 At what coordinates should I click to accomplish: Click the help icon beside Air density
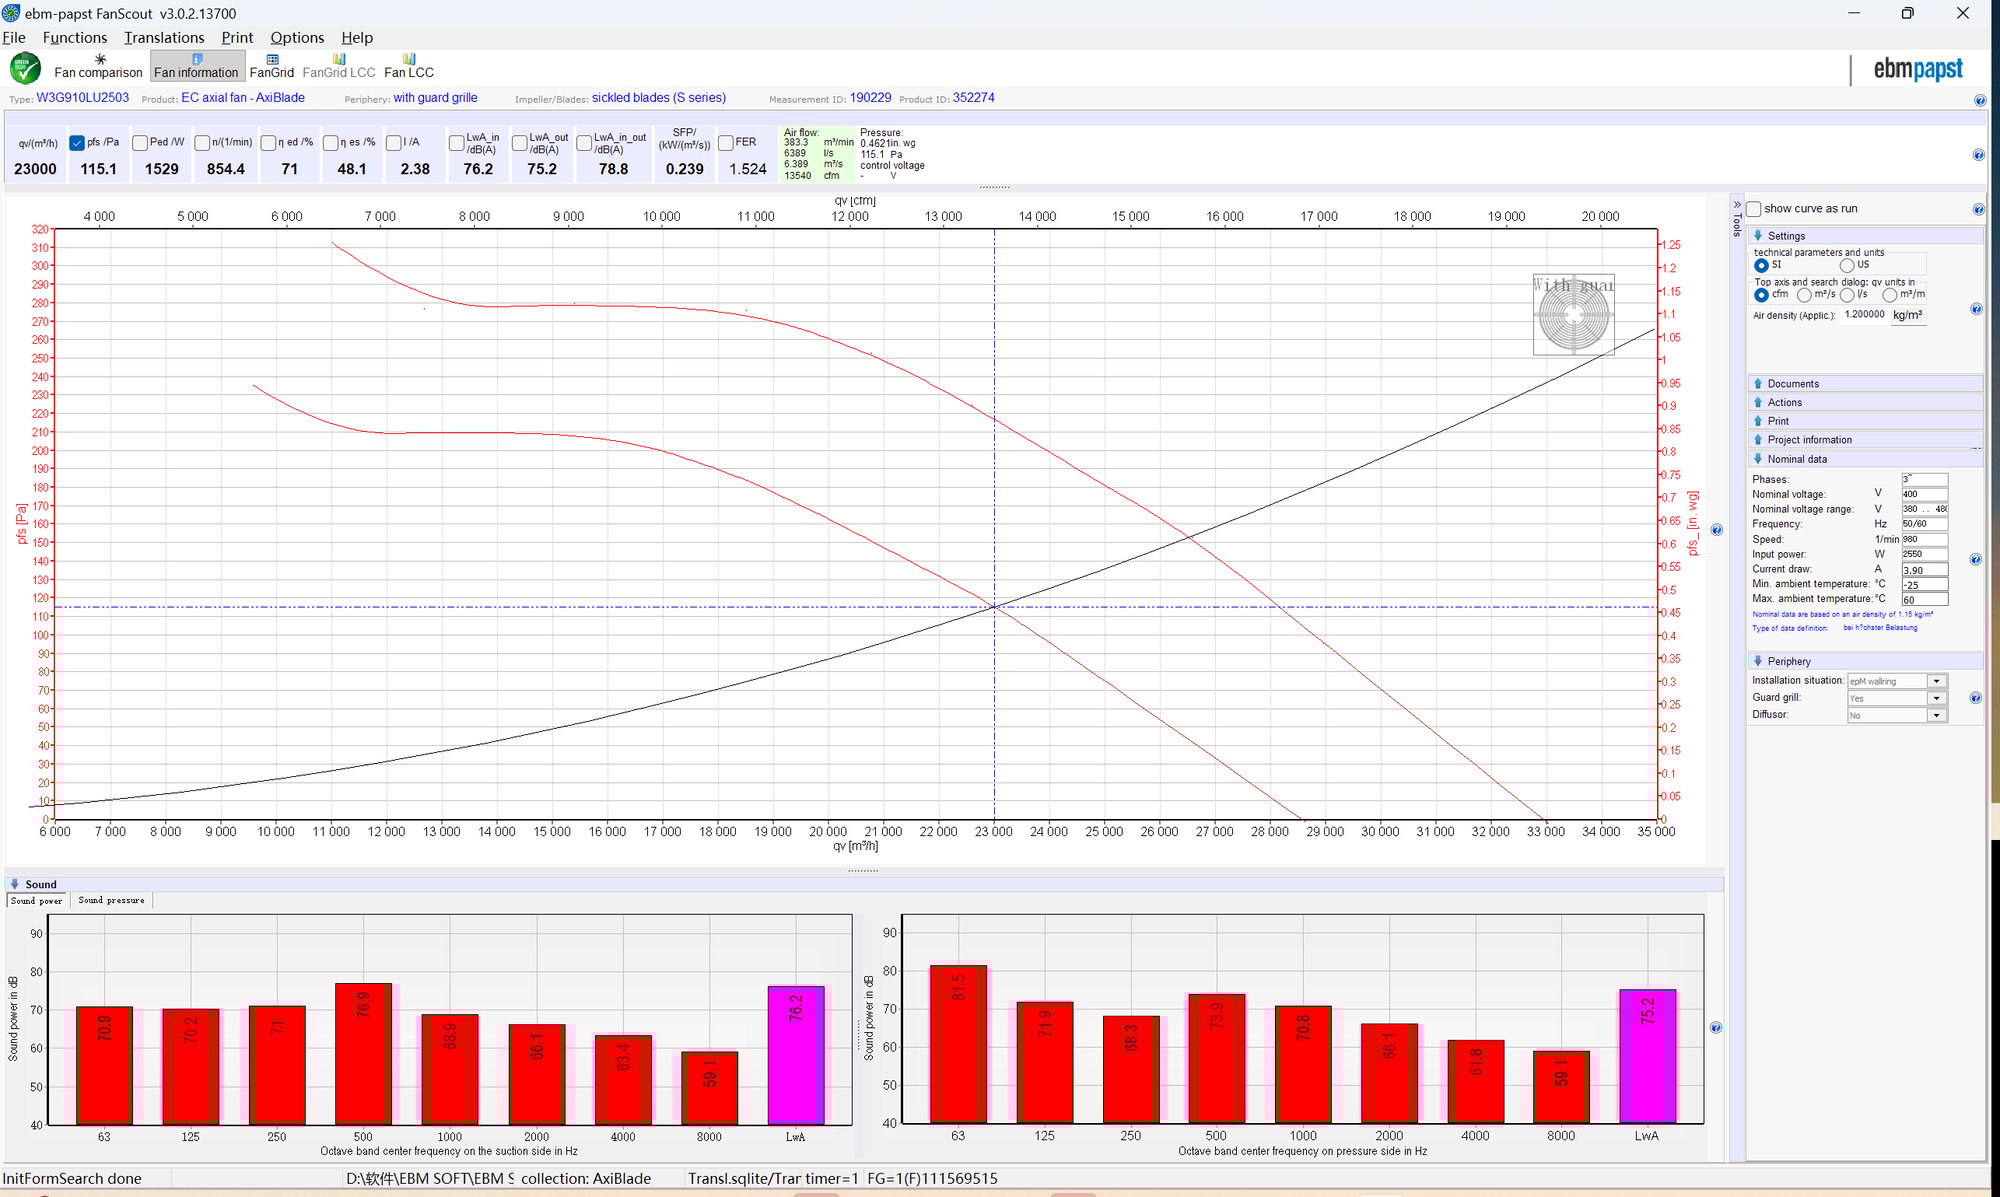(x=1976, y=309)
